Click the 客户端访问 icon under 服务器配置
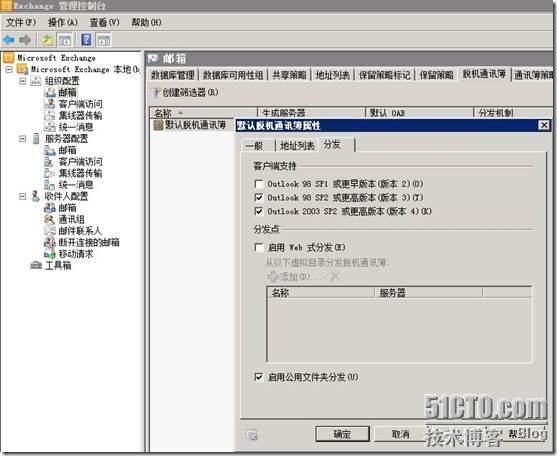Viewport: 557px width, 456px height. (50, 162)
